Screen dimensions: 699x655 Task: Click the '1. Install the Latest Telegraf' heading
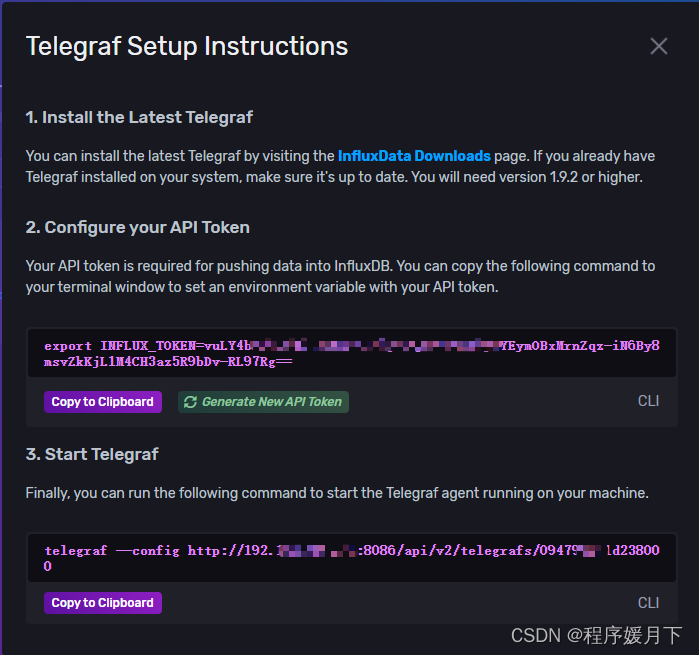(x=139, y=117)
